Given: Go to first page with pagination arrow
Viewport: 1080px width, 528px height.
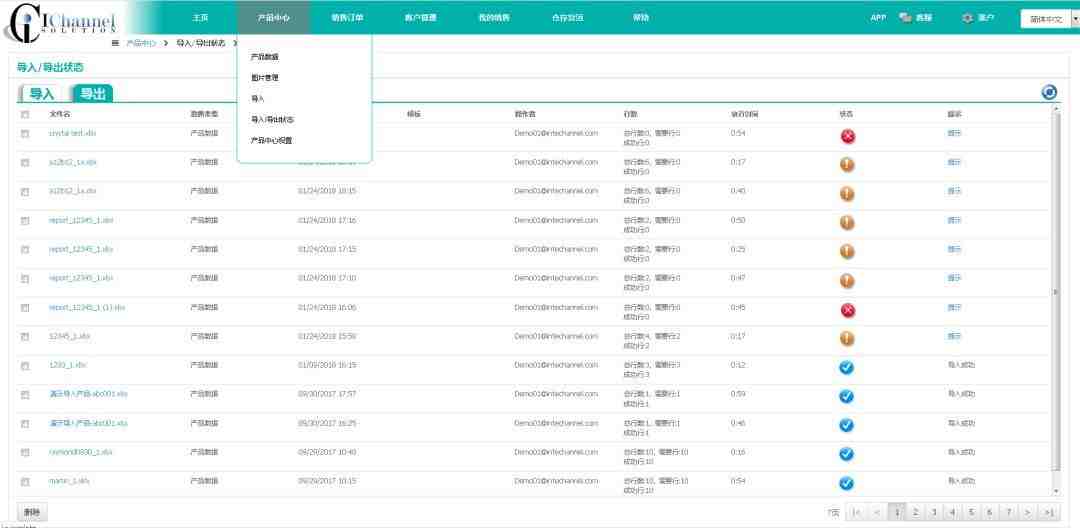Looking at the screenshot, I should [x=856, y=512].
